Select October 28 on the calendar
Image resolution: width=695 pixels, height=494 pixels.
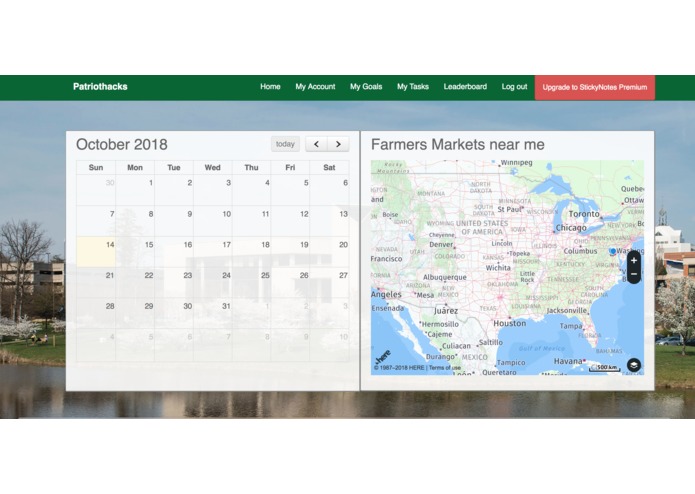pos(96,313)
